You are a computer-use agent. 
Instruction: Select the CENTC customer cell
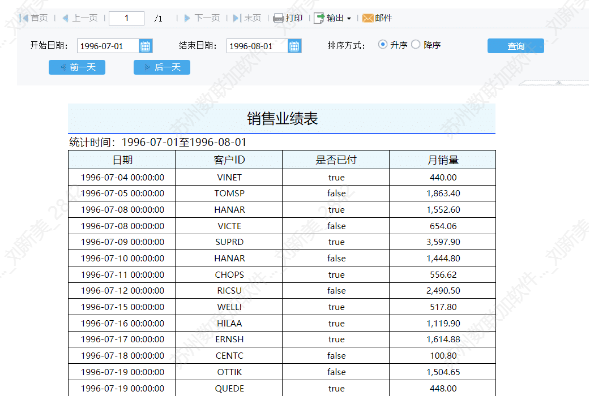[229, 355]
